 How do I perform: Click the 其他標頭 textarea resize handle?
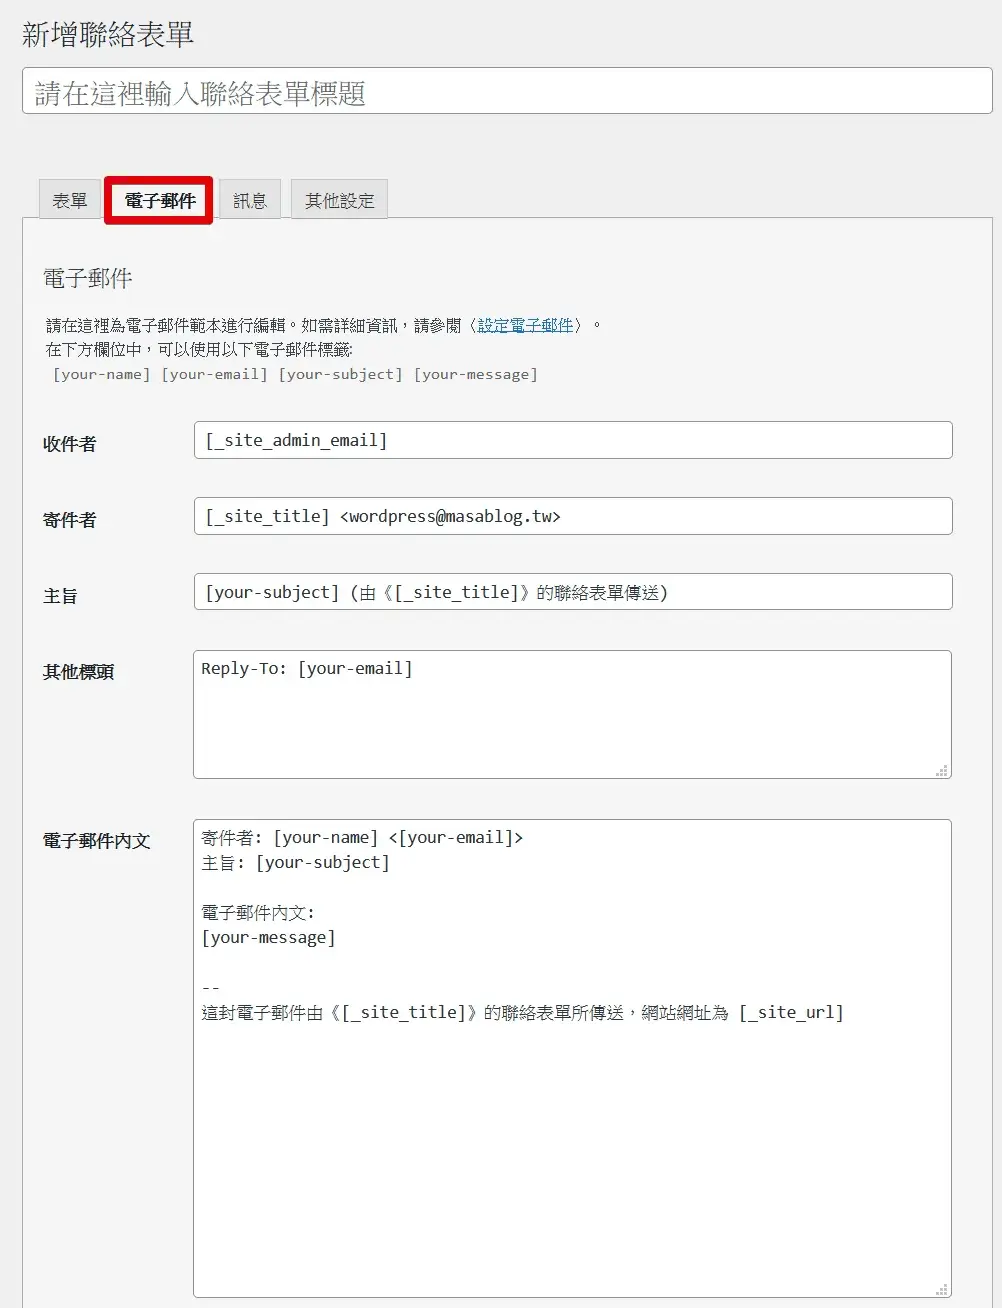pos(942,770)
